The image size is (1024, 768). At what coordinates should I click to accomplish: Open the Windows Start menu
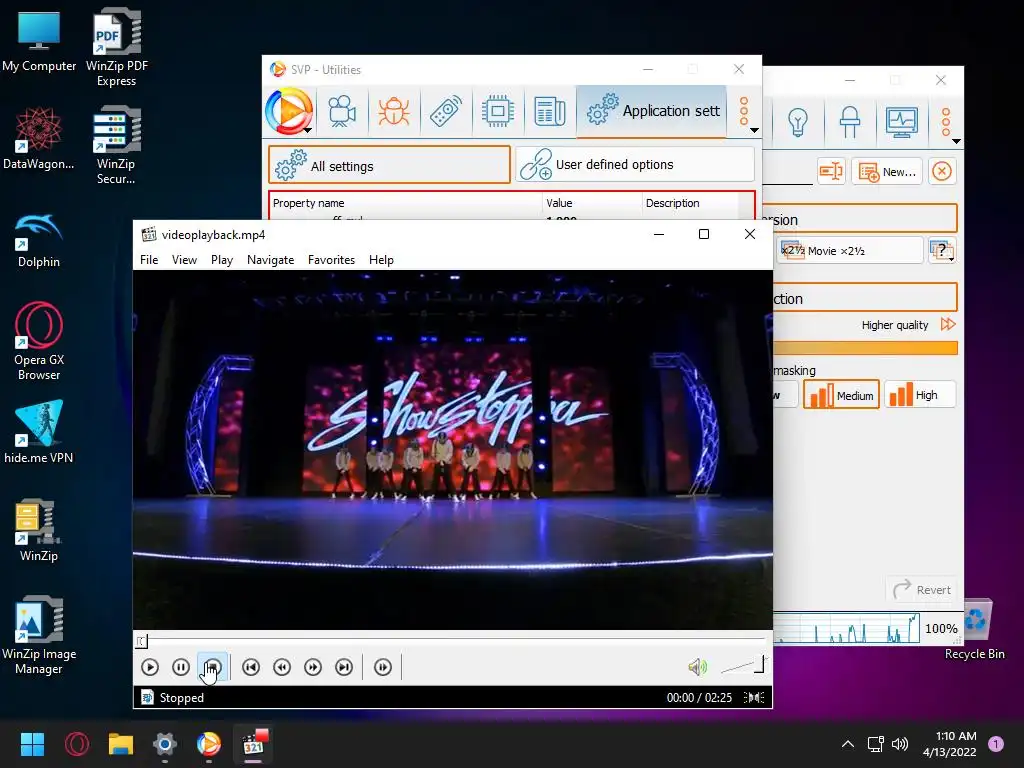tap(32, 744)
